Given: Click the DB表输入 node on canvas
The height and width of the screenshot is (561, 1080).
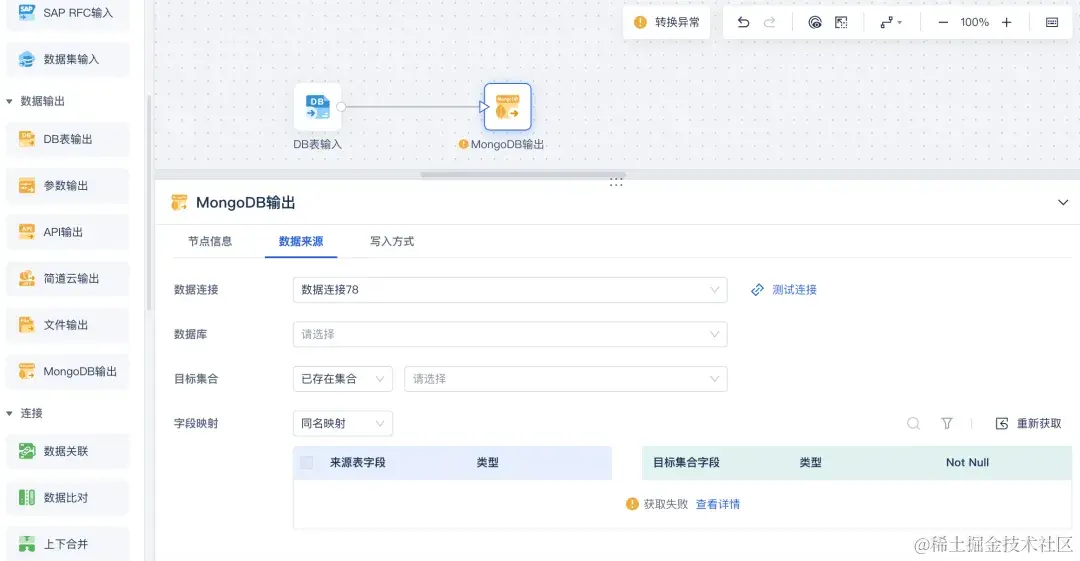Looking at the screenshot, I should (x=318, y=107).
